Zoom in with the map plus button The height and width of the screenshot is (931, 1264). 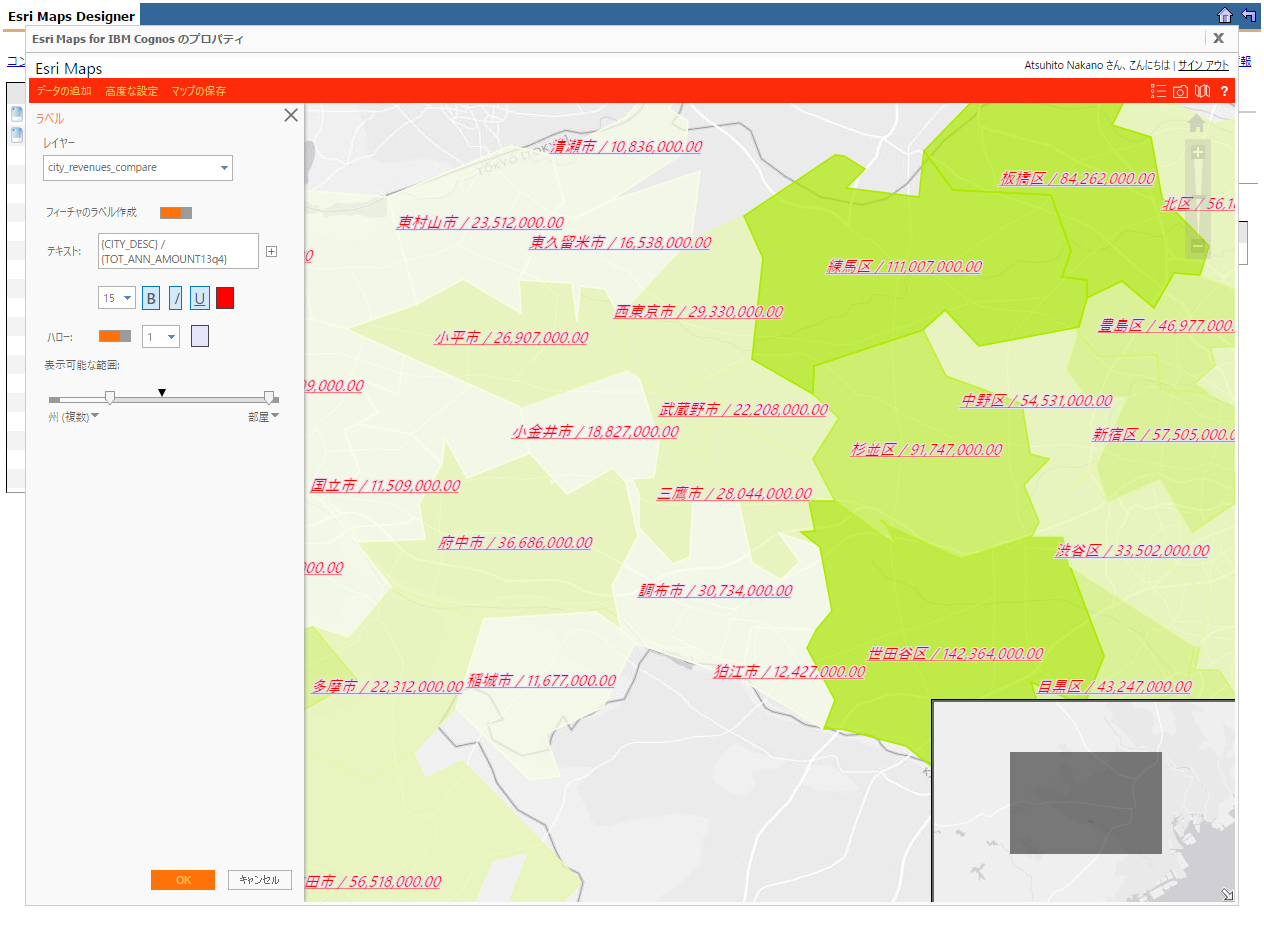(x=1198, y=153)
